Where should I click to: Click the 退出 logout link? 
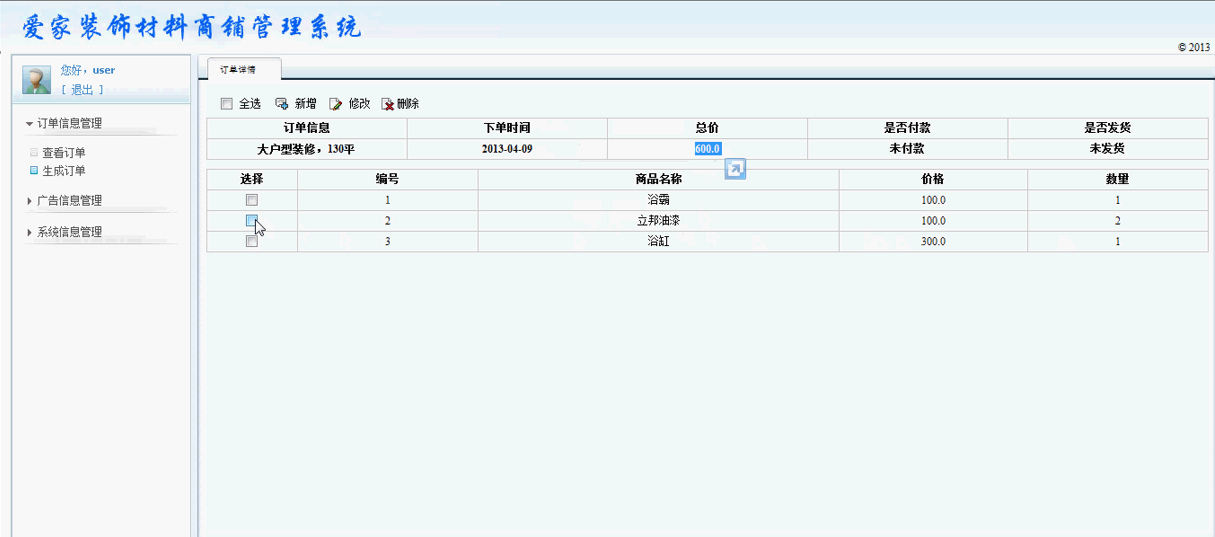[82, 90]
